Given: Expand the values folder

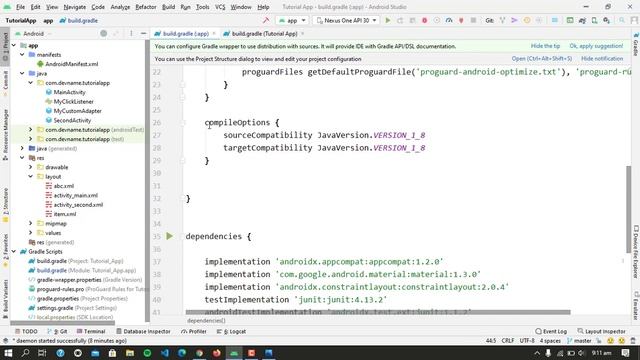Looking at the screenshot, I should point(31,233).
